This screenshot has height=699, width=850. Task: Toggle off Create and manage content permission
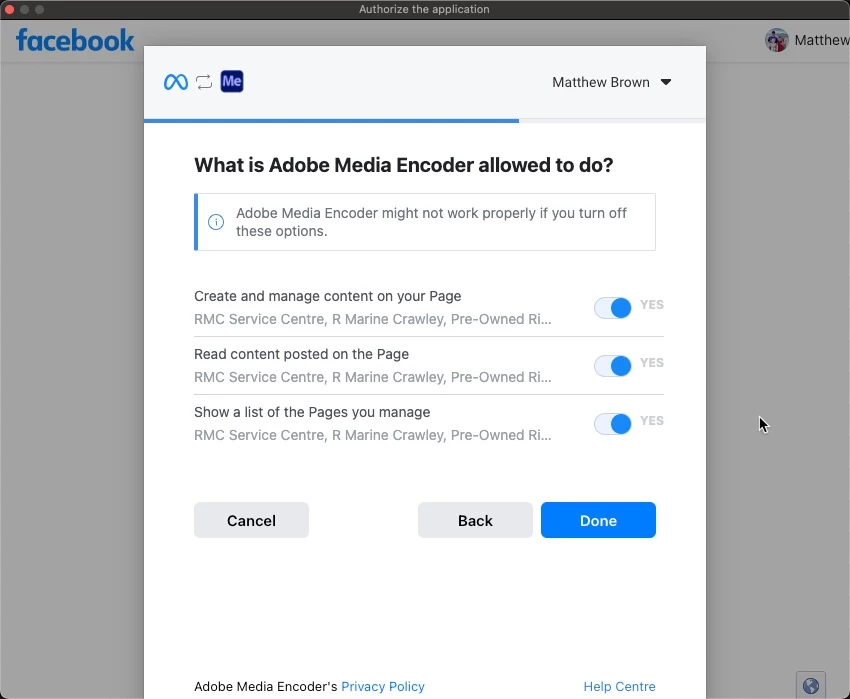point(613,308)
